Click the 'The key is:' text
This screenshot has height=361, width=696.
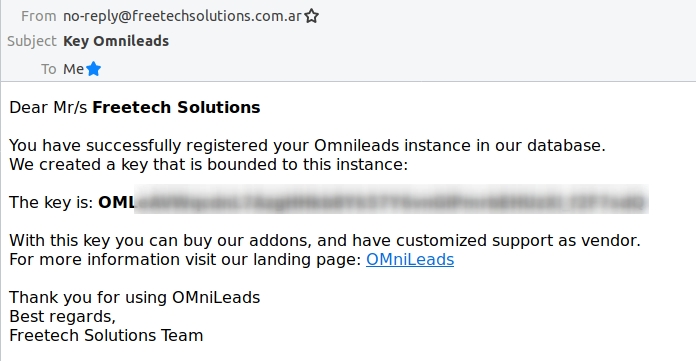51,202
